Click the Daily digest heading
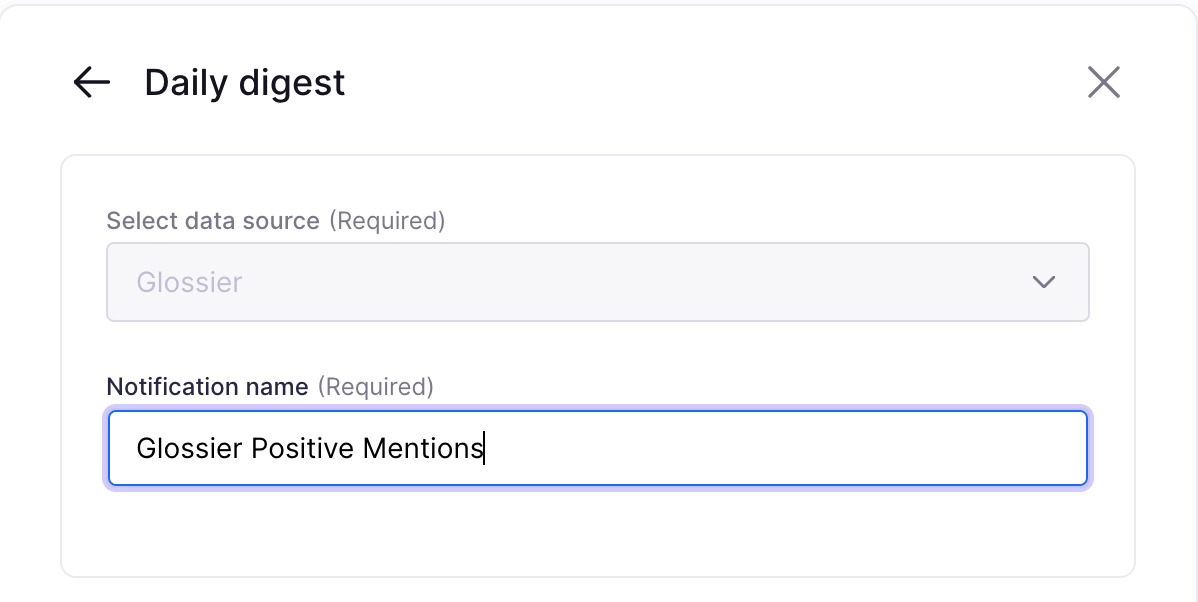1198x602 pixels. 244,82
